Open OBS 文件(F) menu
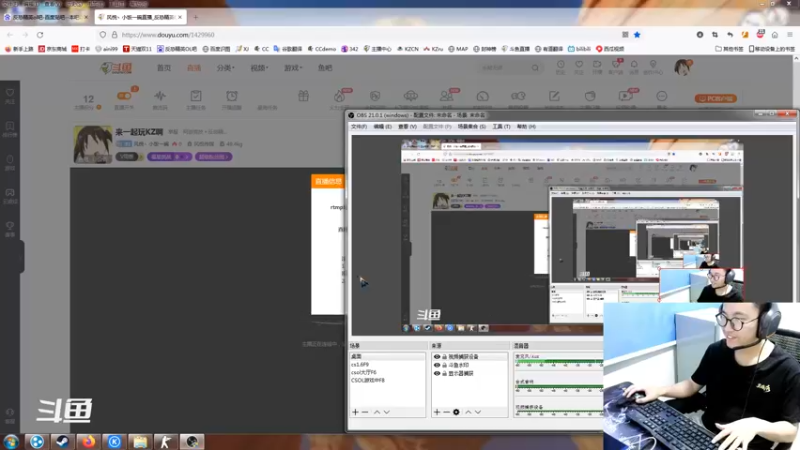Viewport: 800px width, 450px height. [x=359, y=126]
